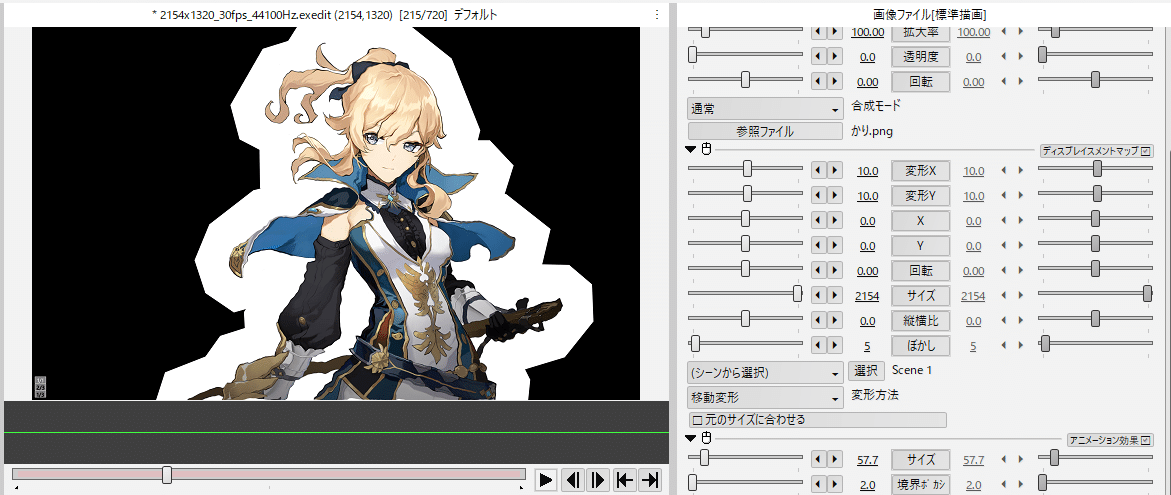Image resolution: width=1171 pixels, height=495 pixels.
Task: Click the left 10.0 value of 変形X
Action: 868,171
